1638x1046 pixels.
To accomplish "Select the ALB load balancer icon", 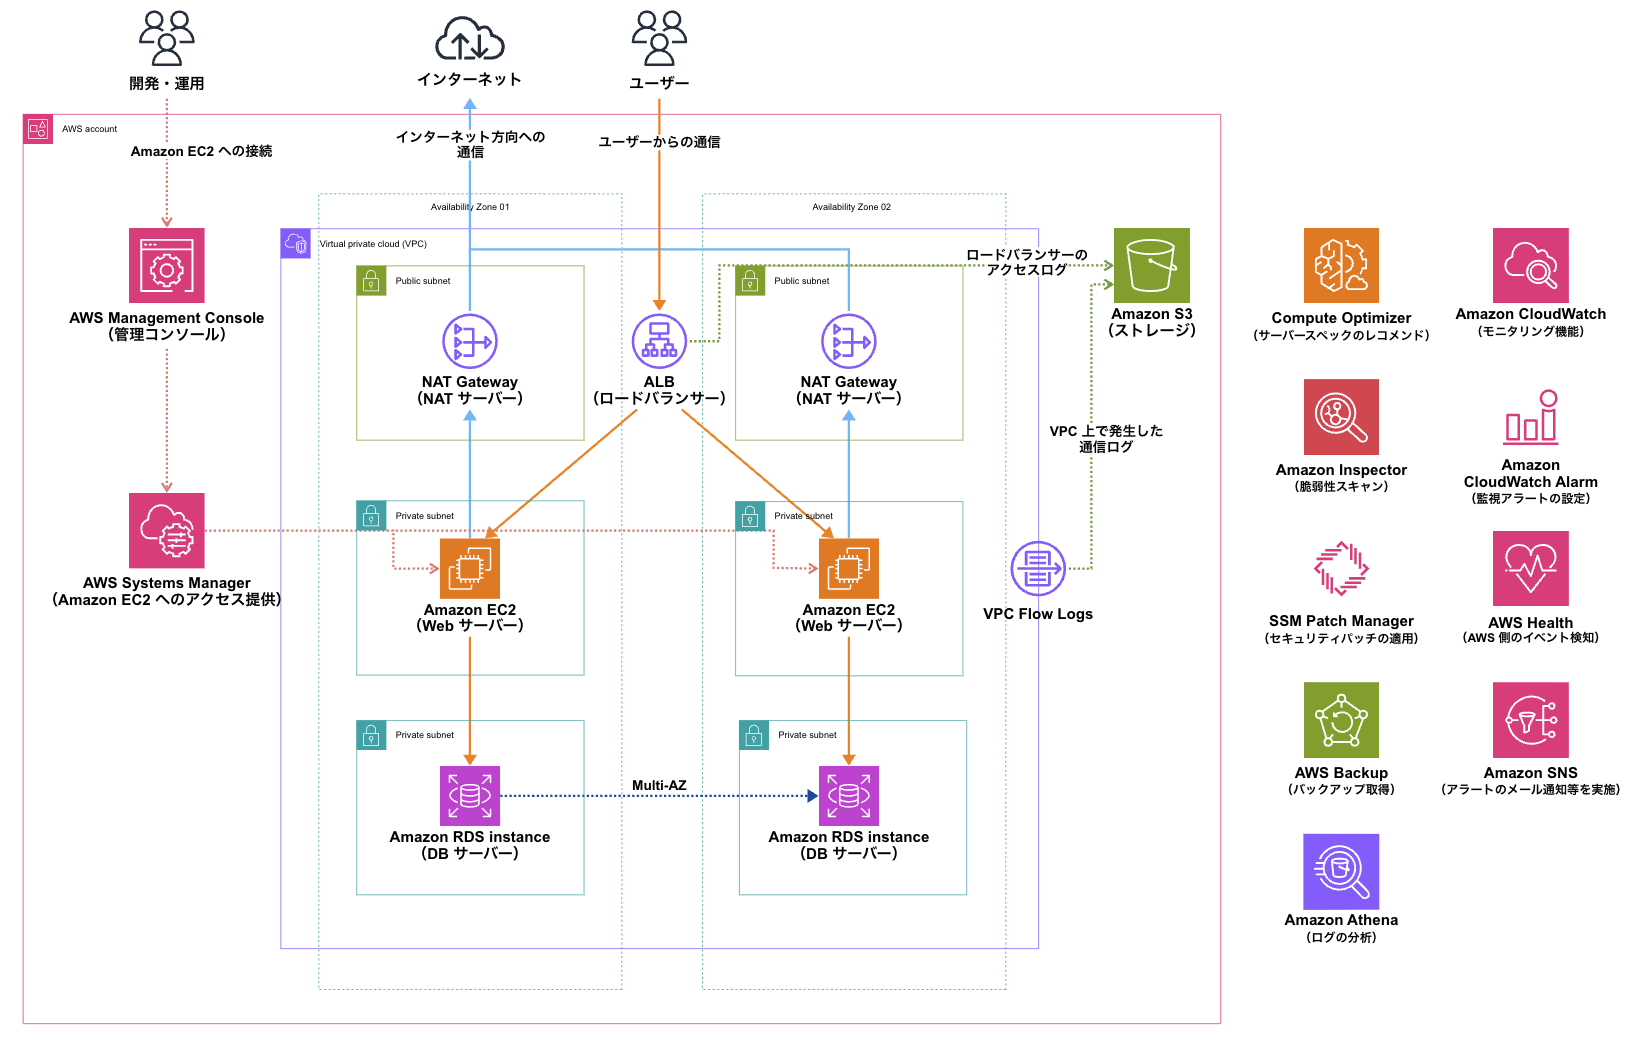I will pos(659,341).
